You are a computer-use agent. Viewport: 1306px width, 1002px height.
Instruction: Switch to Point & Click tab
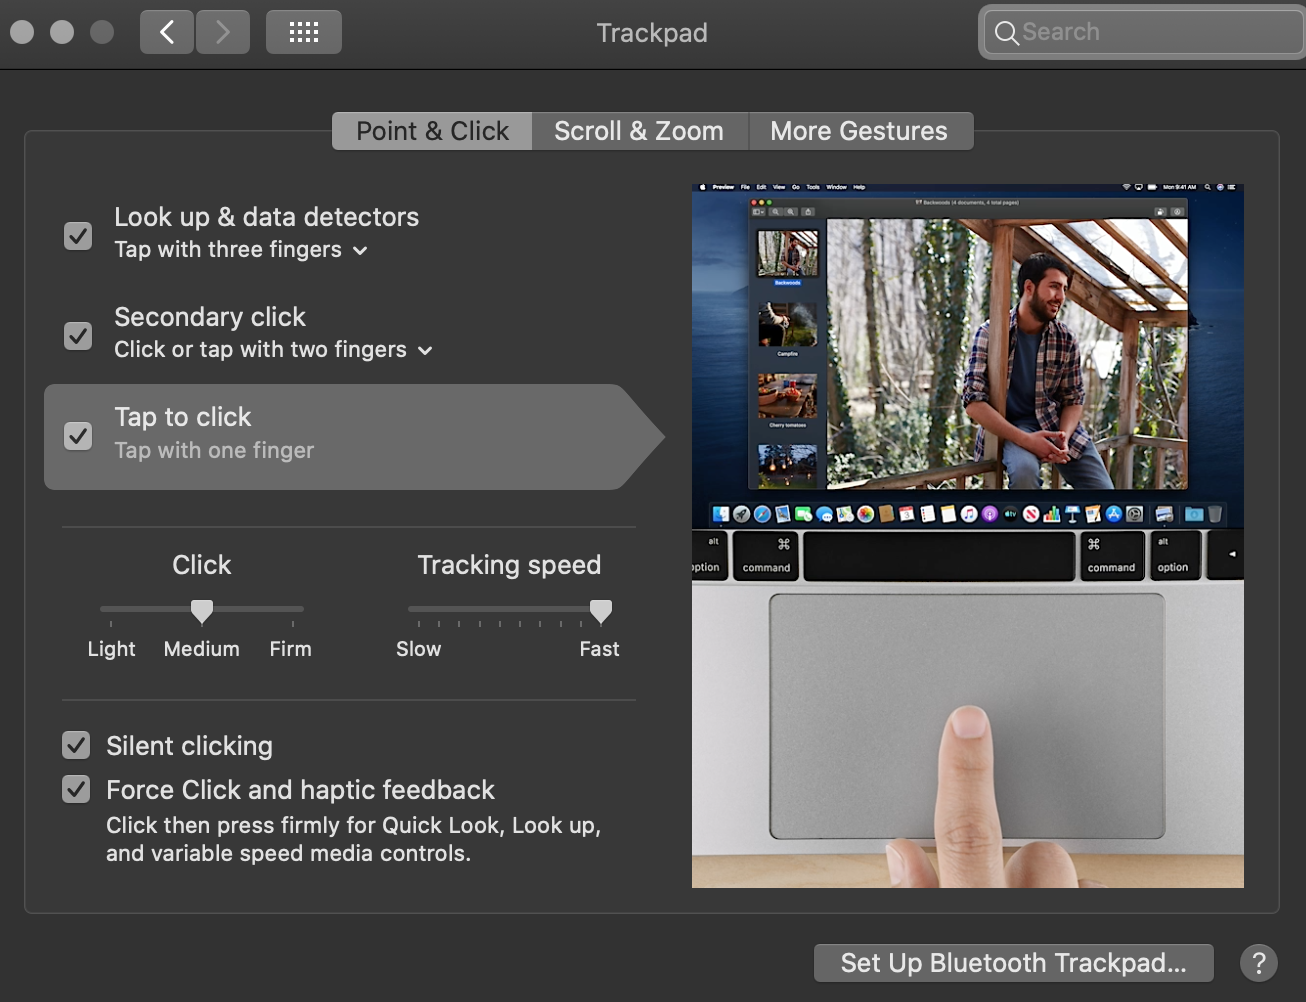[x=432, y=131]
